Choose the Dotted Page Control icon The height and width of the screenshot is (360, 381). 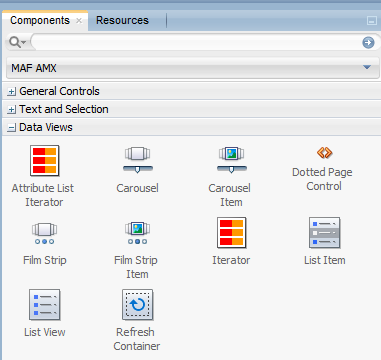pyautogui.click(x=325, y=153)
